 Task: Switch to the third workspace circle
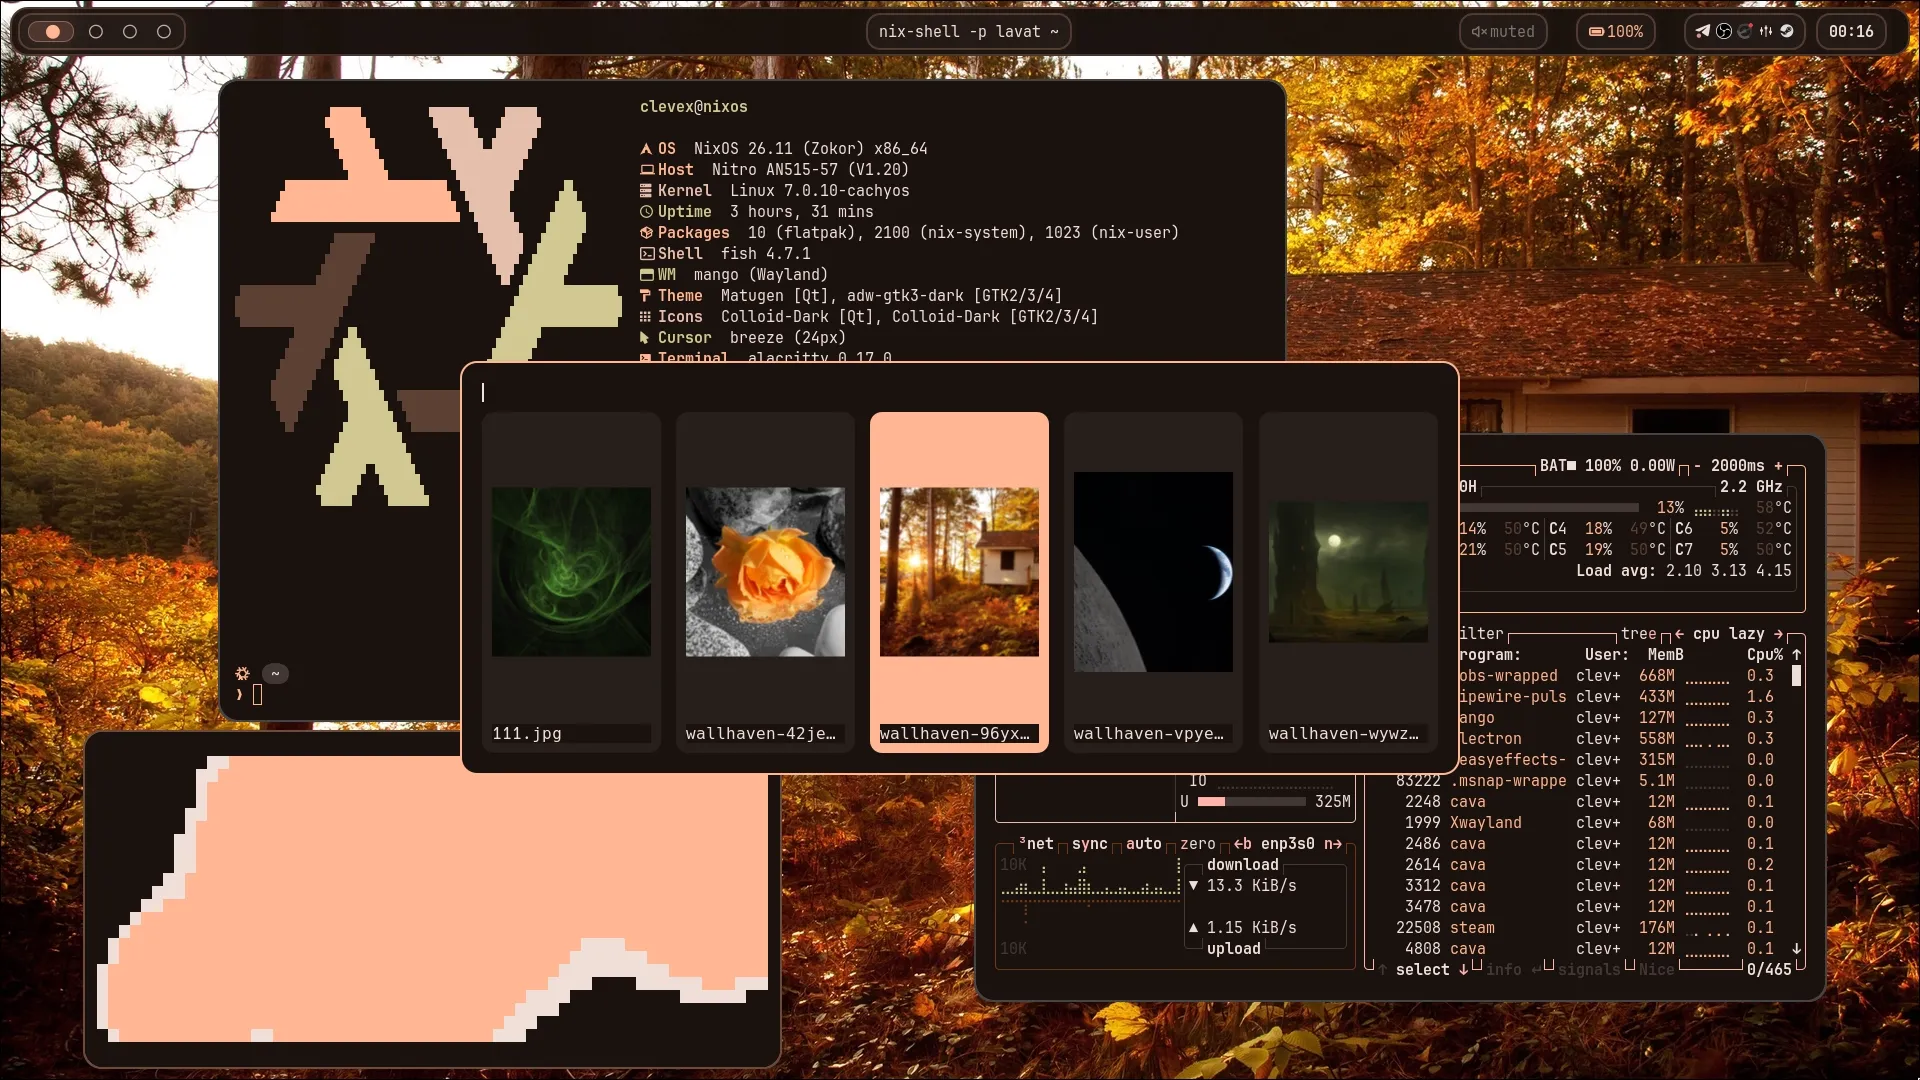pos(130,32)
